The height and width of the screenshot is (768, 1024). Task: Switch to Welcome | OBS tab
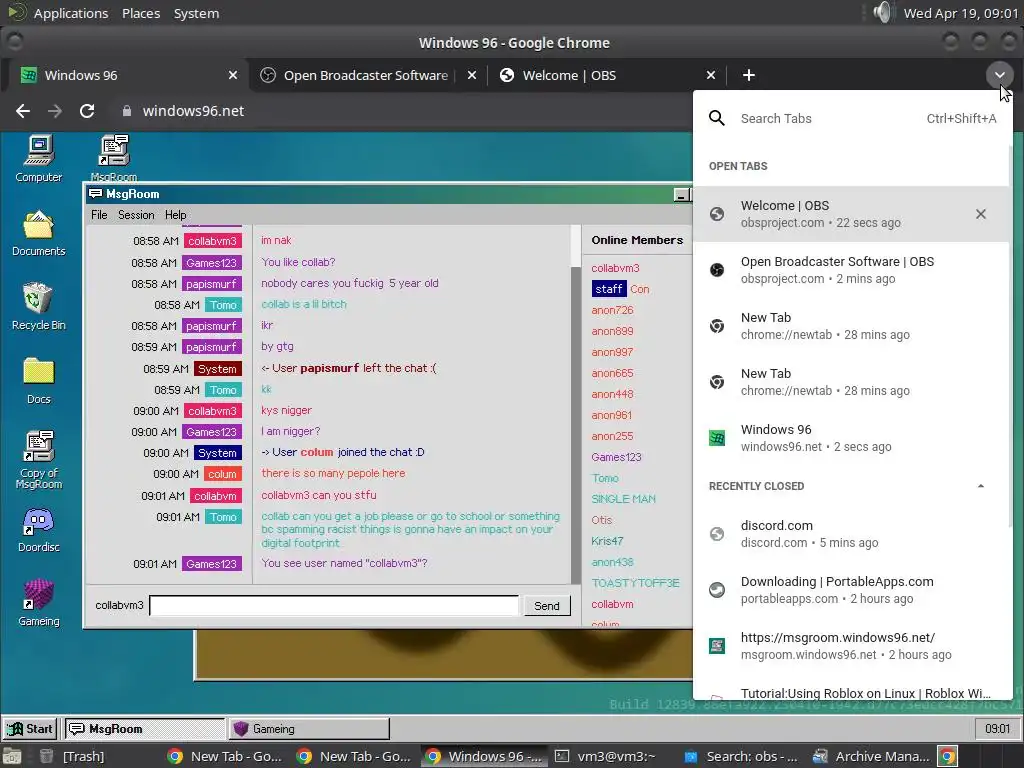tap(607, 75)
